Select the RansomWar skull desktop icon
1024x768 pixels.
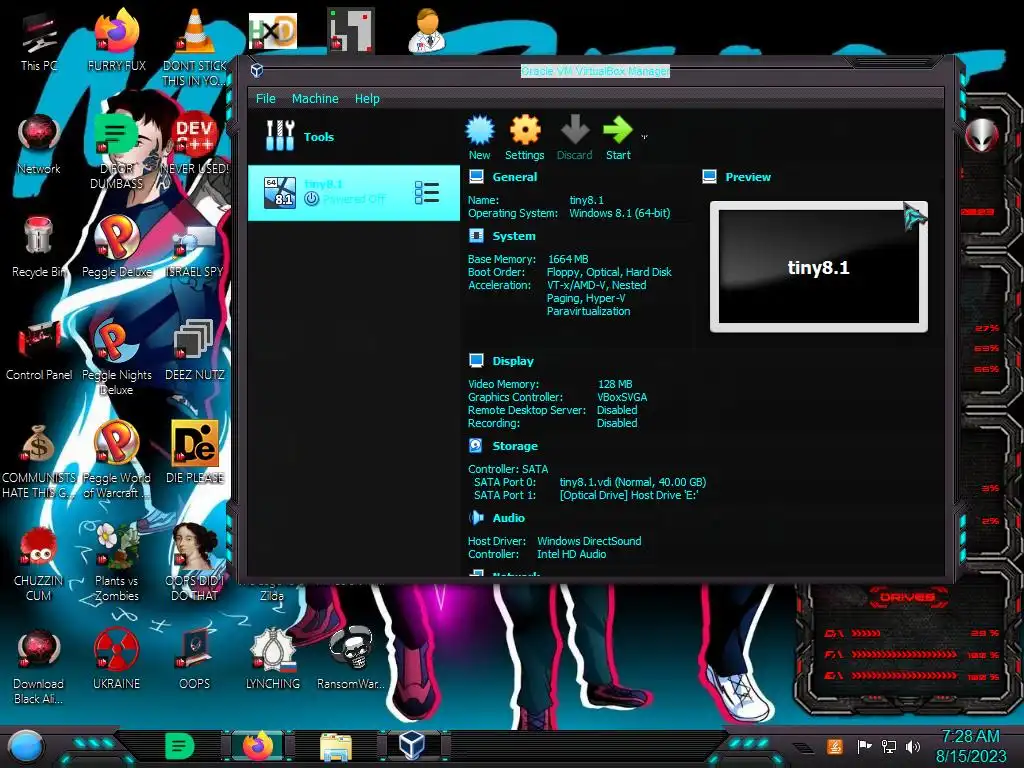351,658
